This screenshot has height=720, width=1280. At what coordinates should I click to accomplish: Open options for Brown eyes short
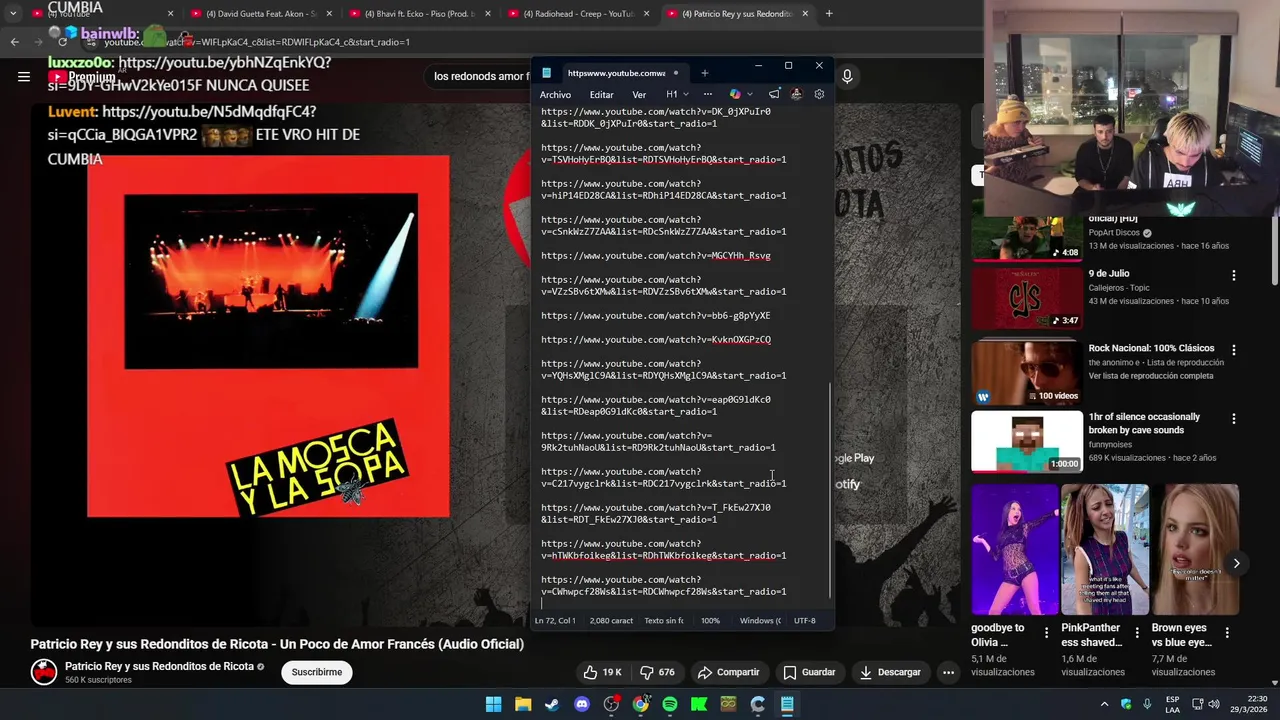(1227, 633)
